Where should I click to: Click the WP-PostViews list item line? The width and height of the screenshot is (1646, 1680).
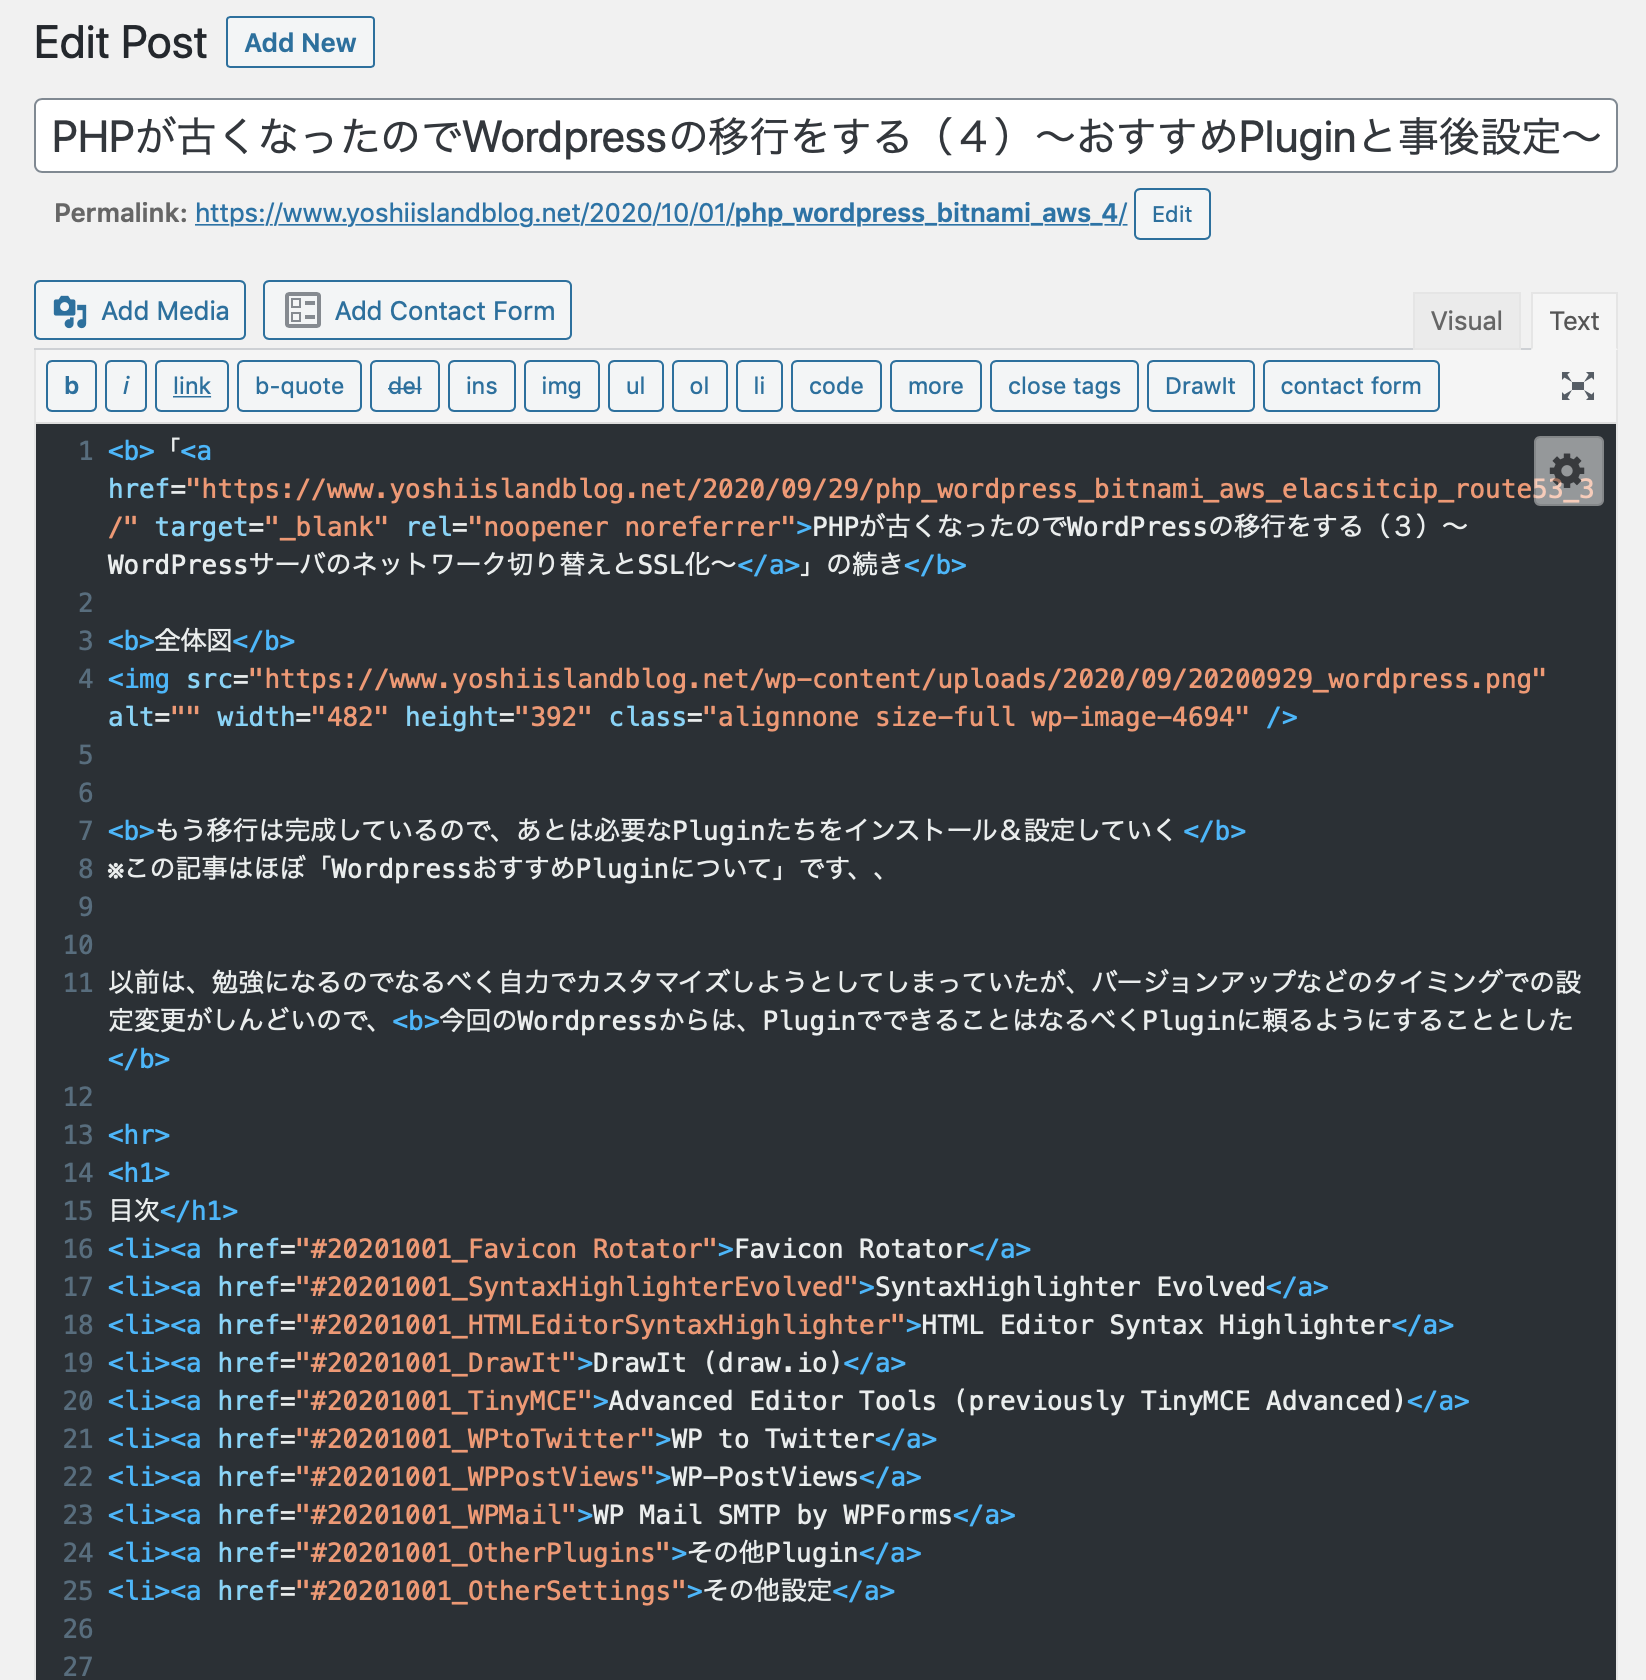(515, 1477)
